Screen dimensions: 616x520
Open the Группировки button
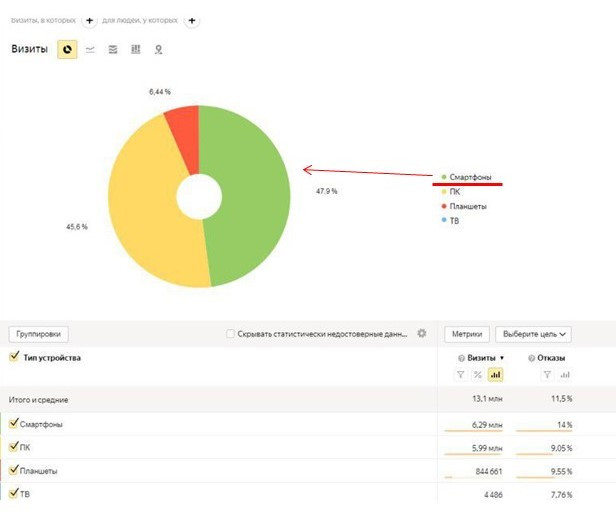click(x=38, y=334)
